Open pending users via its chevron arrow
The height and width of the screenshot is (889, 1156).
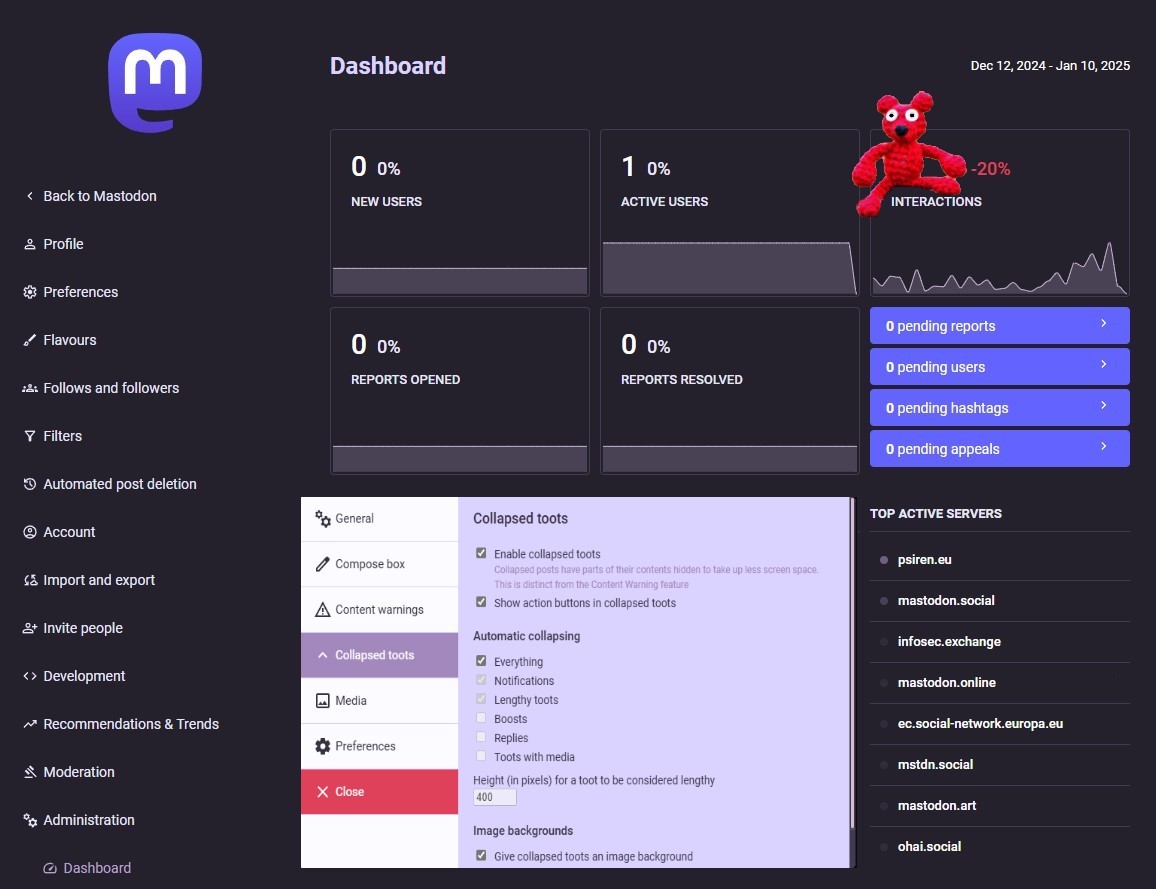[x=1104, y=365]
